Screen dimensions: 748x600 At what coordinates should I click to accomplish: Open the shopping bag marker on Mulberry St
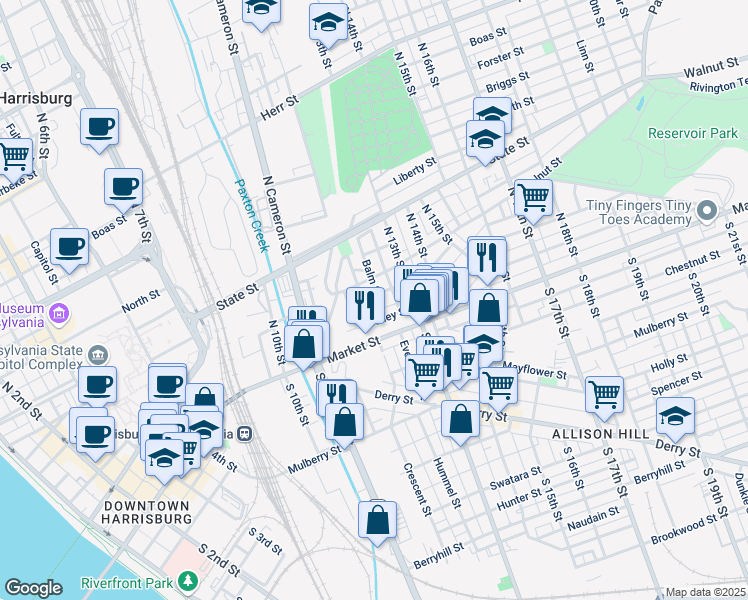(x=344, y=423)
